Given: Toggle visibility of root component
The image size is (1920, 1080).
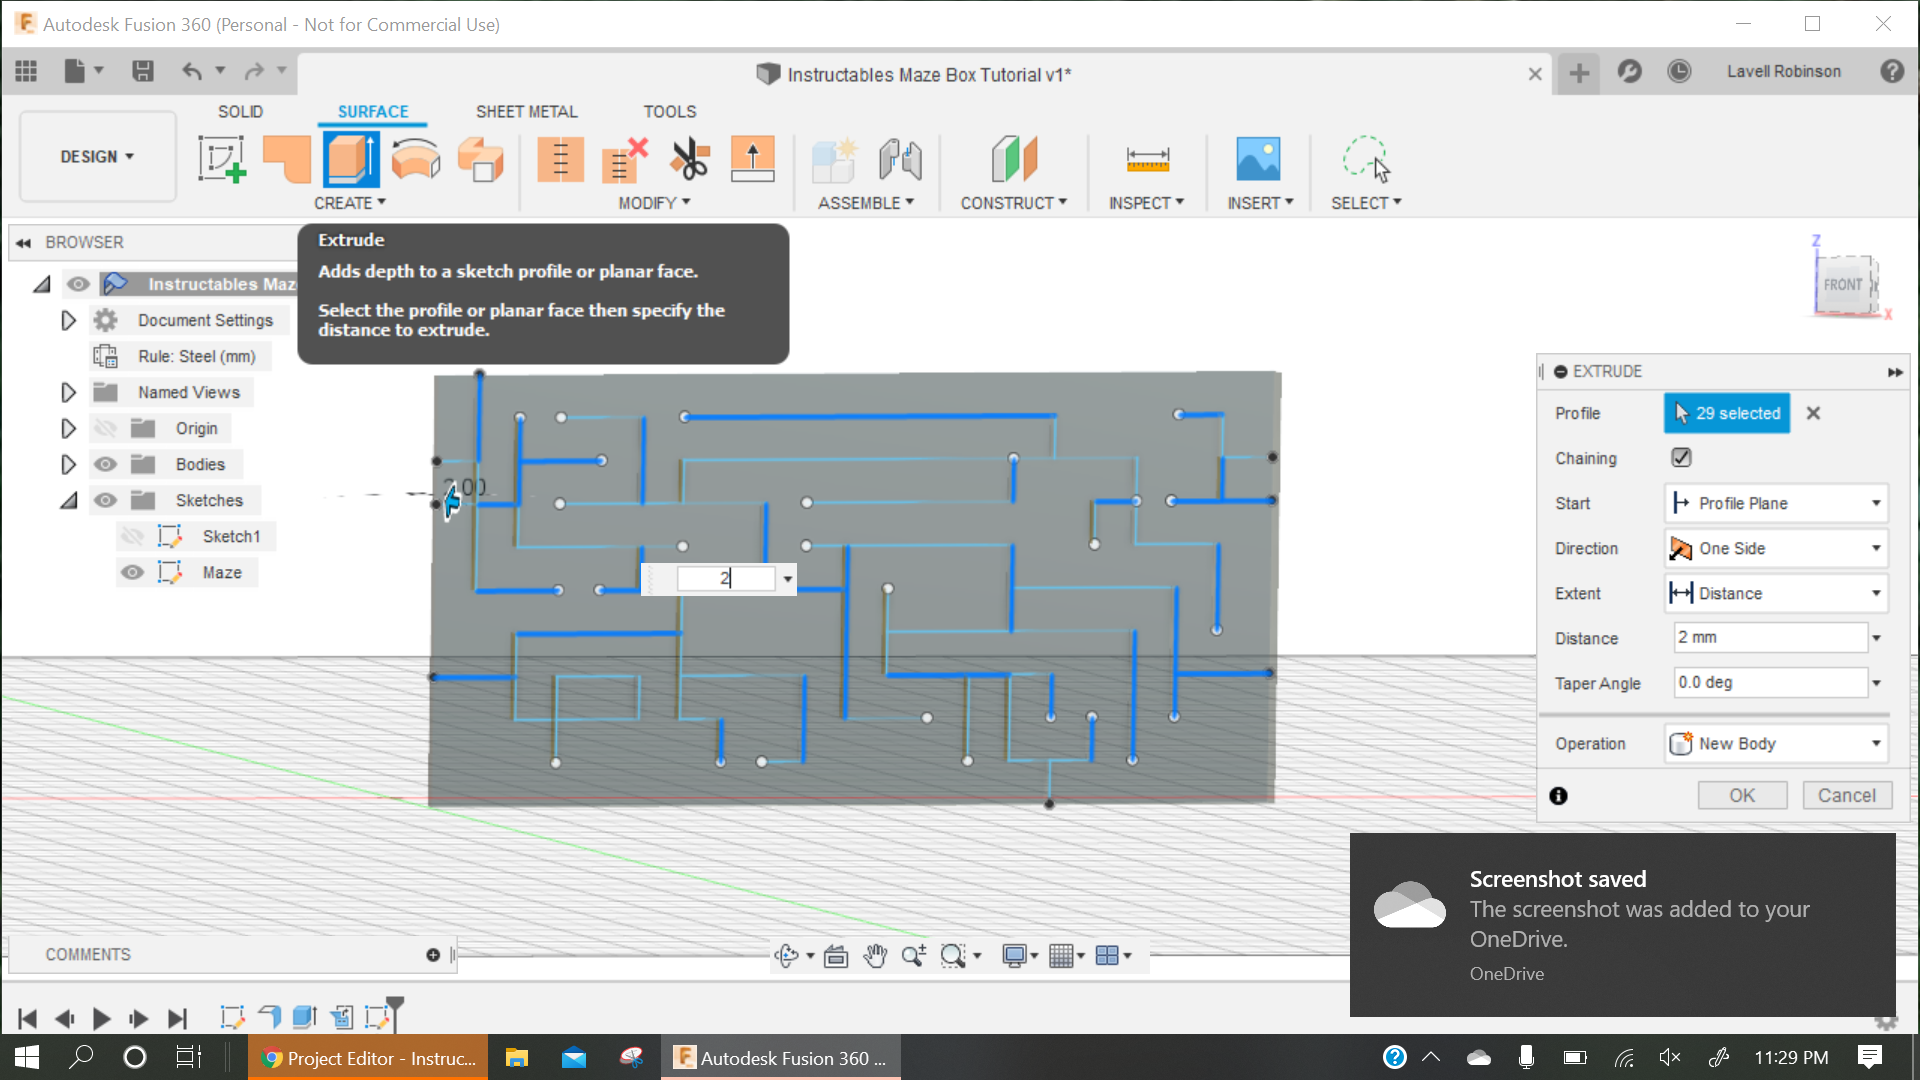Looking at the screenshot, I should (x=78, y=284).
